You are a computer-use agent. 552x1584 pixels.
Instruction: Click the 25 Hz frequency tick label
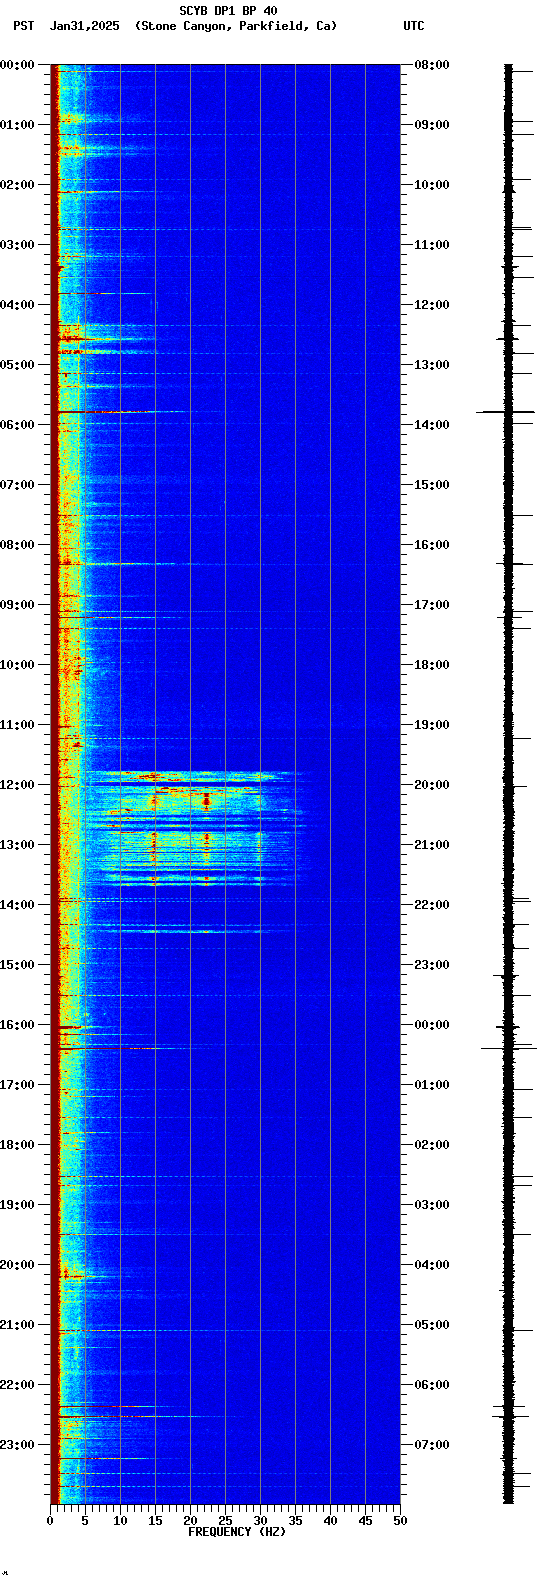coord(225,1521)
